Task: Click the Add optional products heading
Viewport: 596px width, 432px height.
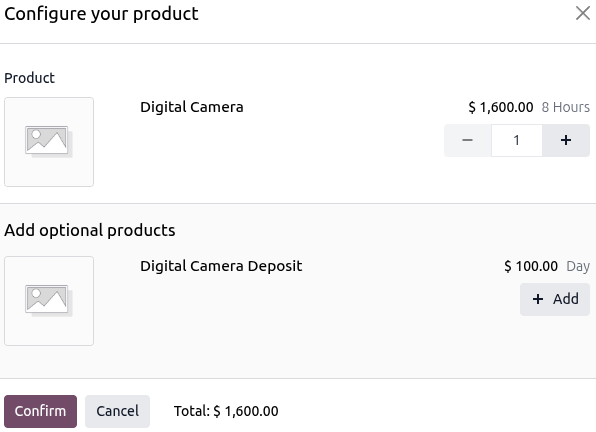Action: tap(90, 230)
